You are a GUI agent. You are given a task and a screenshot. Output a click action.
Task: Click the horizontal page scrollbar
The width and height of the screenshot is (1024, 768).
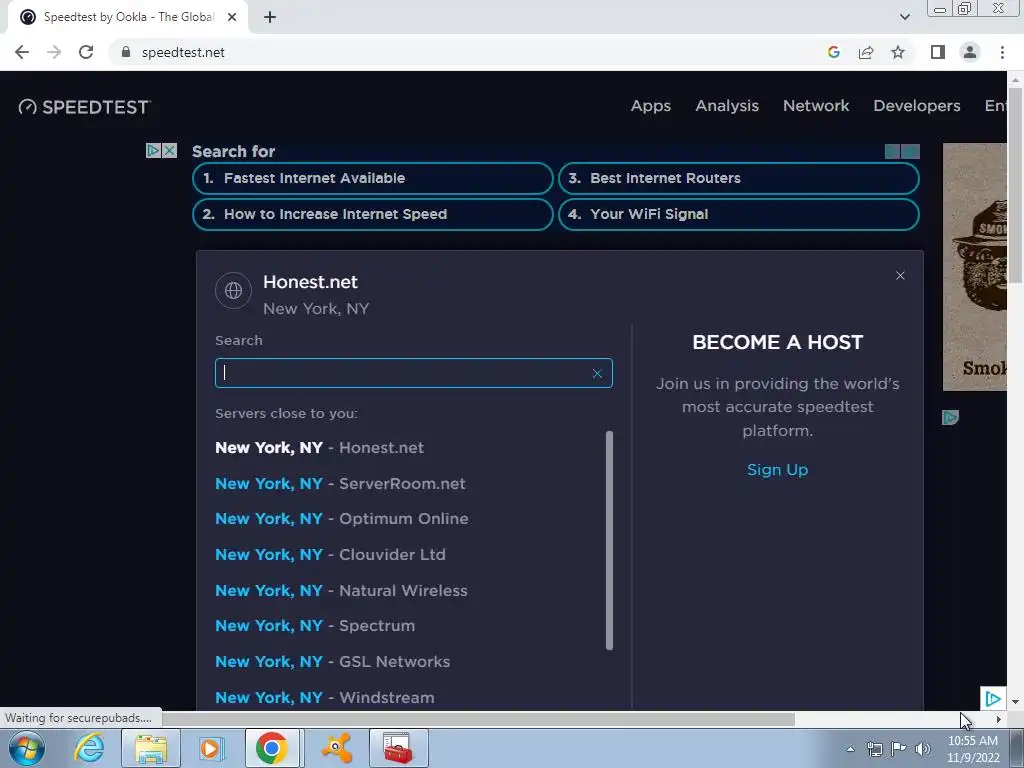478,719
